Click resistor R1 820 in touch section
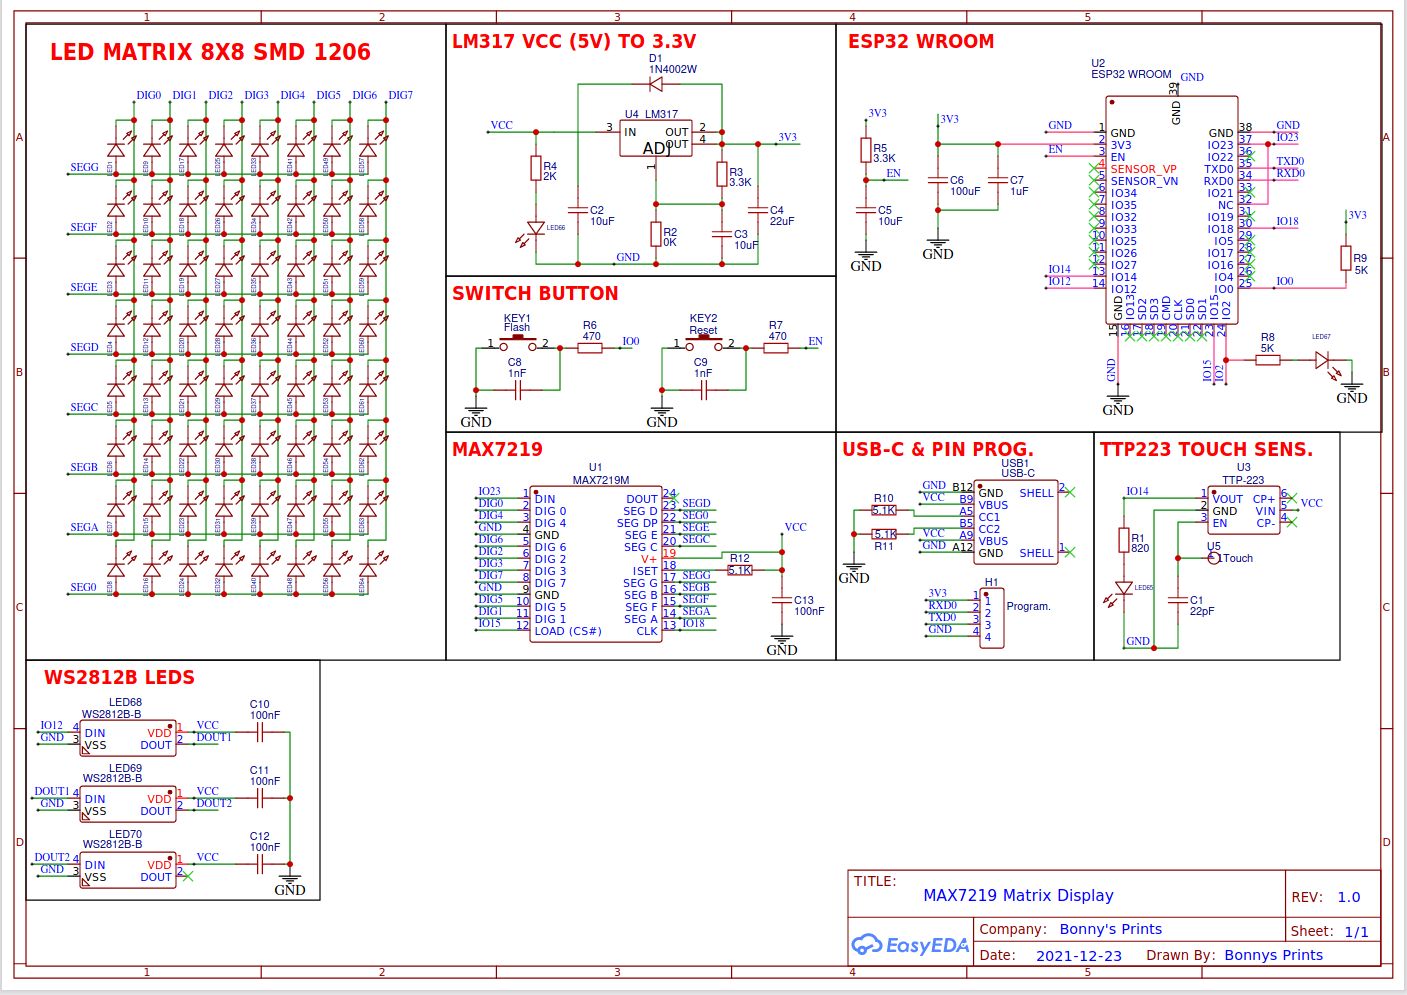This screenshot has width=1407, height=995. (1122, 540)
